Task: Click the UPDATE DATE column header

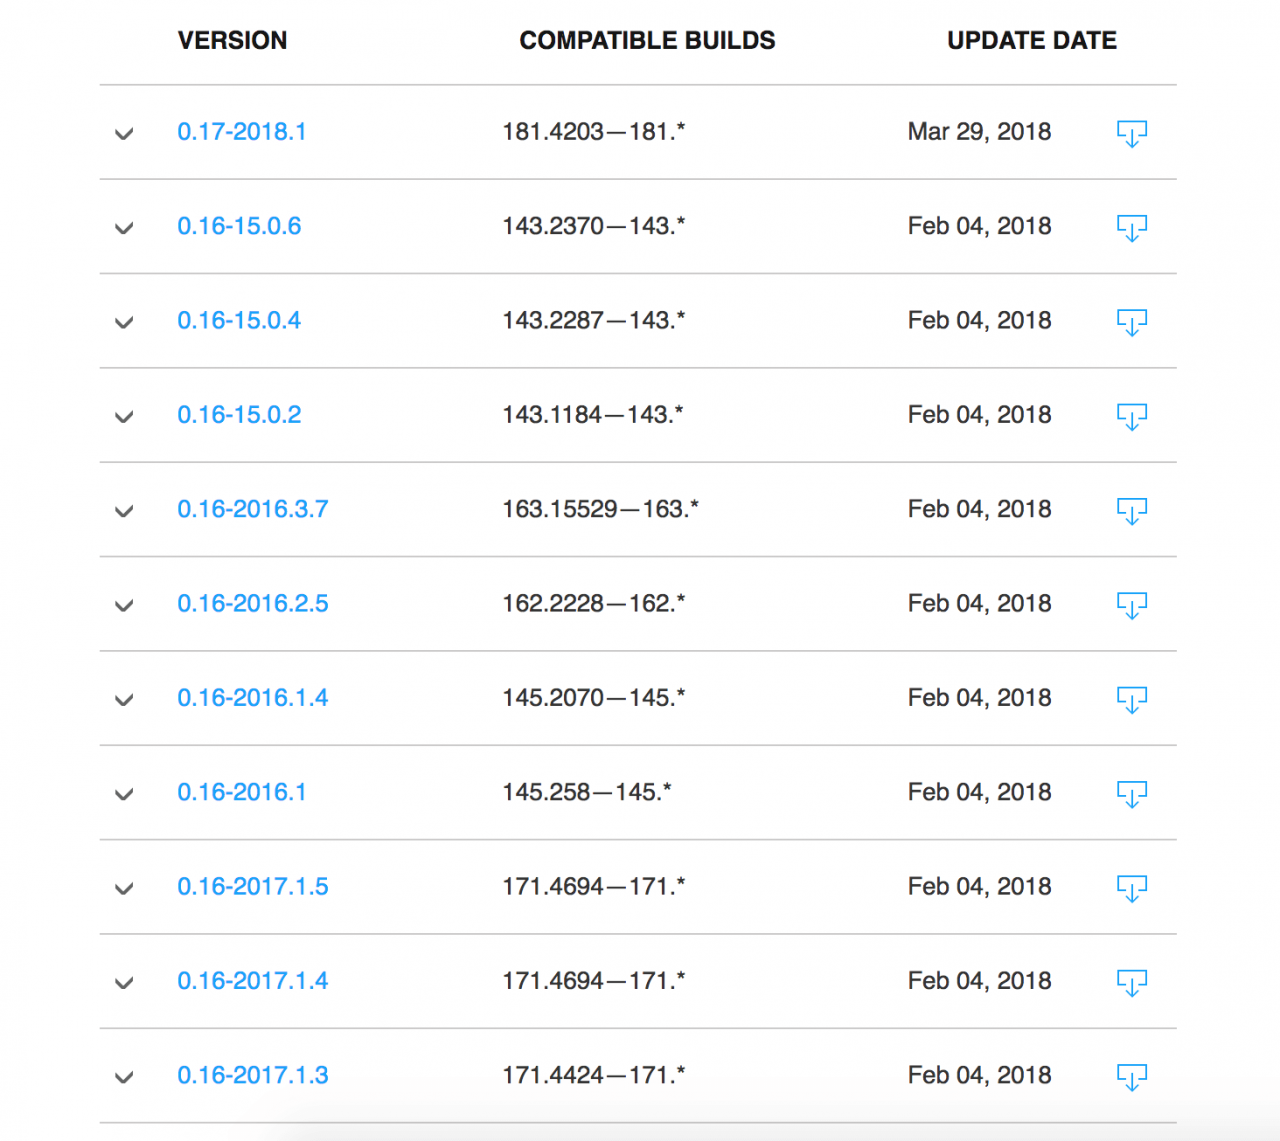Action: pyautogui.click(x=1031, y=40)
